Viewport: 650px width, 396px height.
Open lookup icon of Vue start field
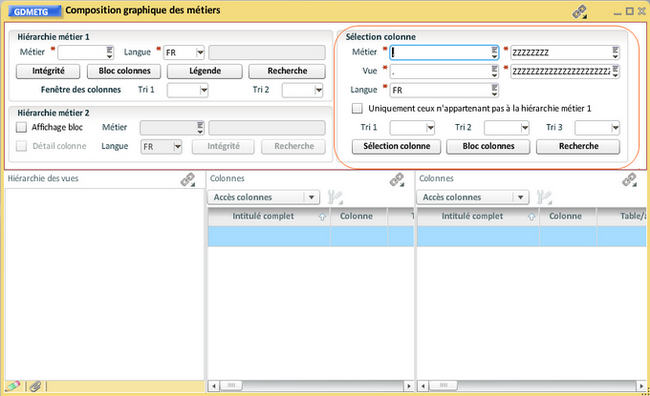(x=494, y=71)
